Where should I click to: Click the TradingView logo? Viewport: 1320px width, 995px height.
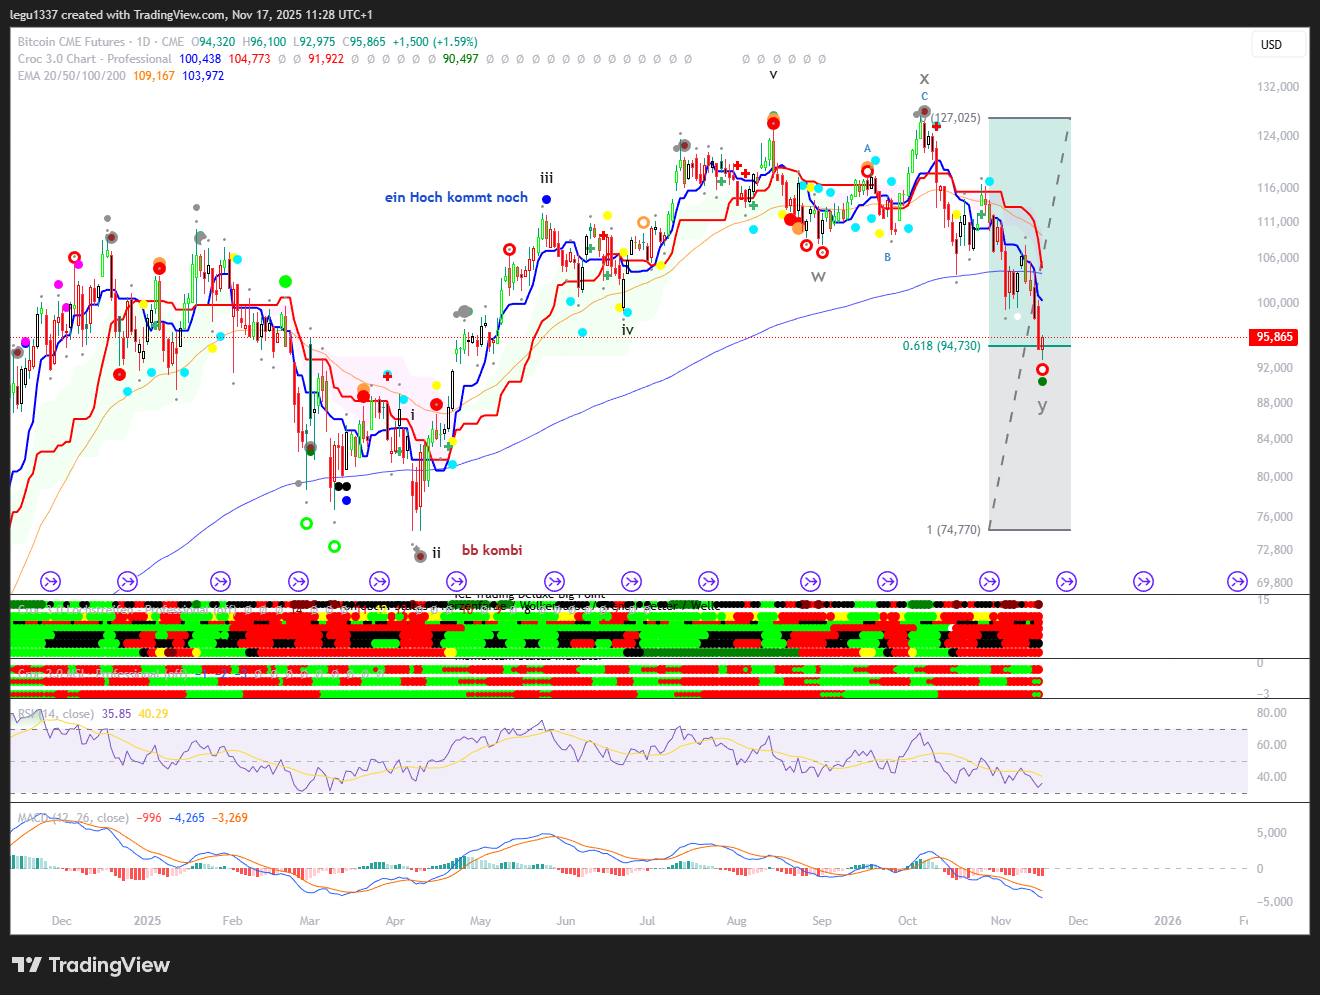(x=91, y=965)
